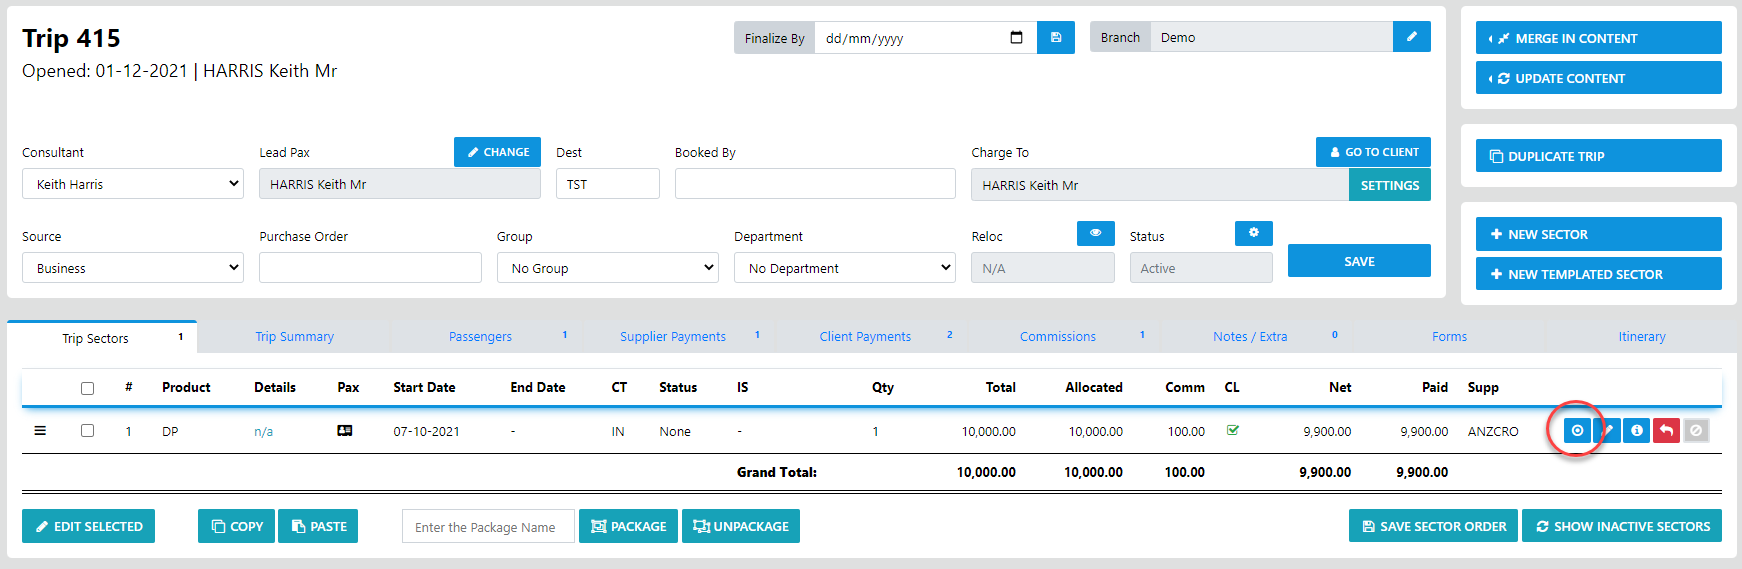This screenshot has height=569, width=1742.
Task: Click MERGE IN CONTENT button
Action: (x=1598, y=38)
